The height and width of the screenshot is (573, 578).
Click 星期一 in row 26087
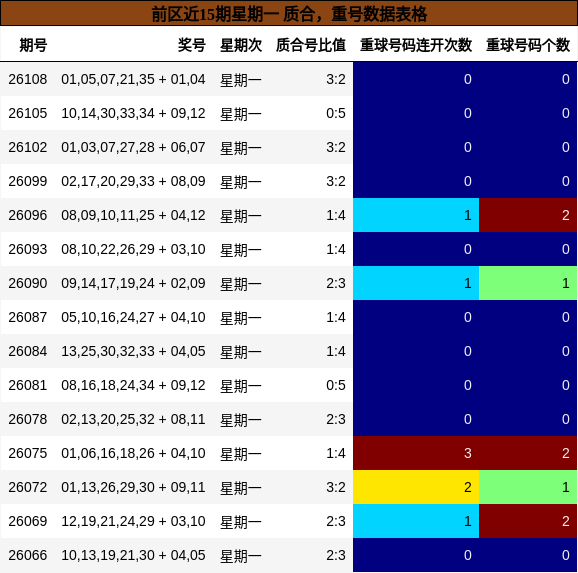(x=241, y=318)
